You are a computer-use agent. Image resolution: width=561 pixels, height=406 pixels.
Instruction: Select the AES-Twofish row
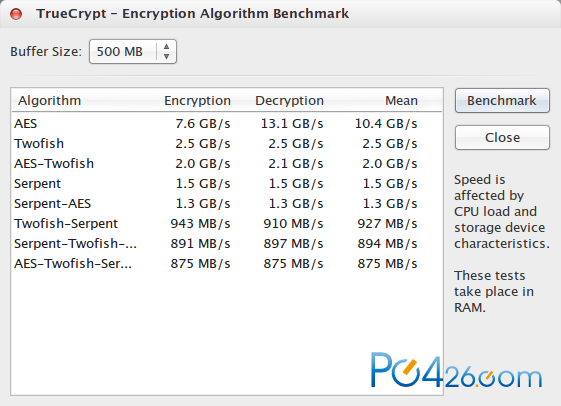[x=227, y=164]
